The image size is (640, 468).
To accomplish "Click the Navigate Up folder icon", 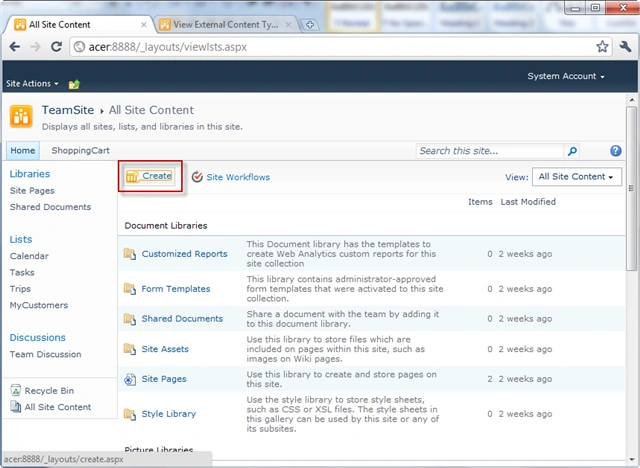I will pyautogui.click(x=74, y=84).
